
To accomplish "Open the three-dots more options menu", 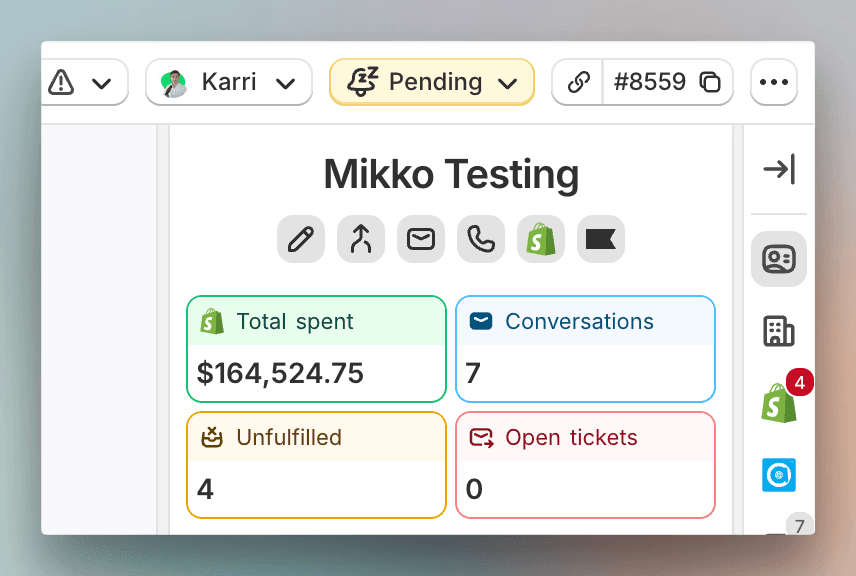I will pos(774,82).
